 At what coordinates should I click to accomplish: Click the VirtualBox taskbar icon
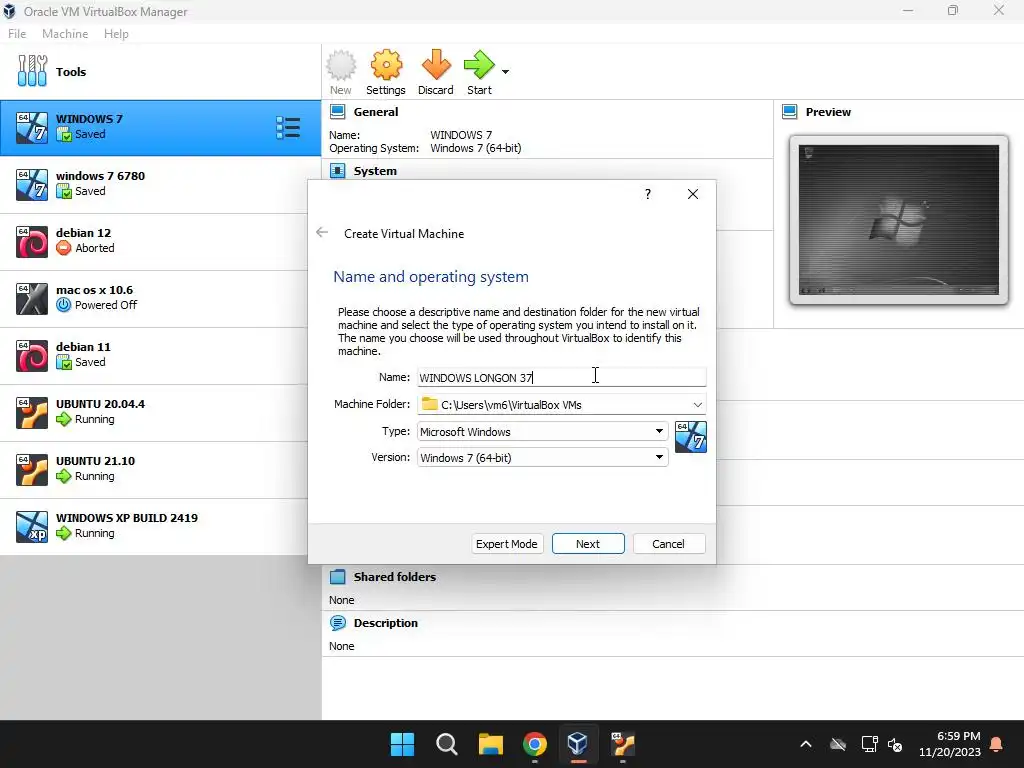[x=578, y=744]
